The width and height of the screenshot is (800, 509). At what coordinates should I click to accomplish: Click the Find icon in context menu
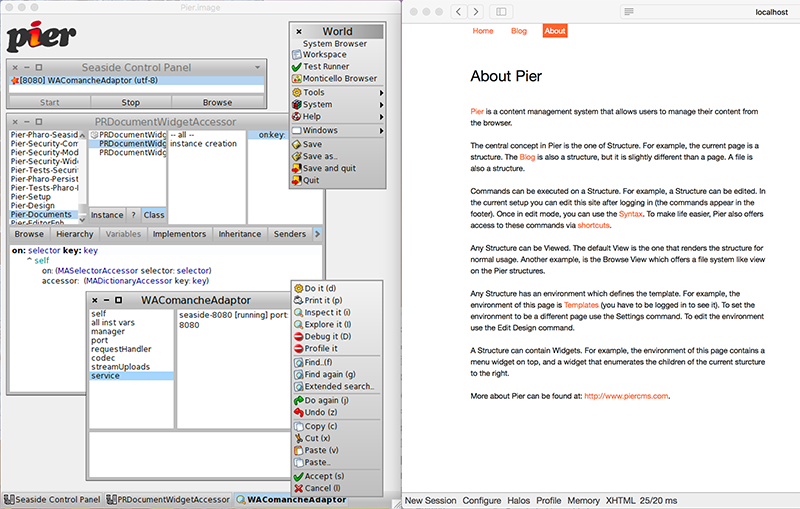pyautogui.click(x=299, y=363)
